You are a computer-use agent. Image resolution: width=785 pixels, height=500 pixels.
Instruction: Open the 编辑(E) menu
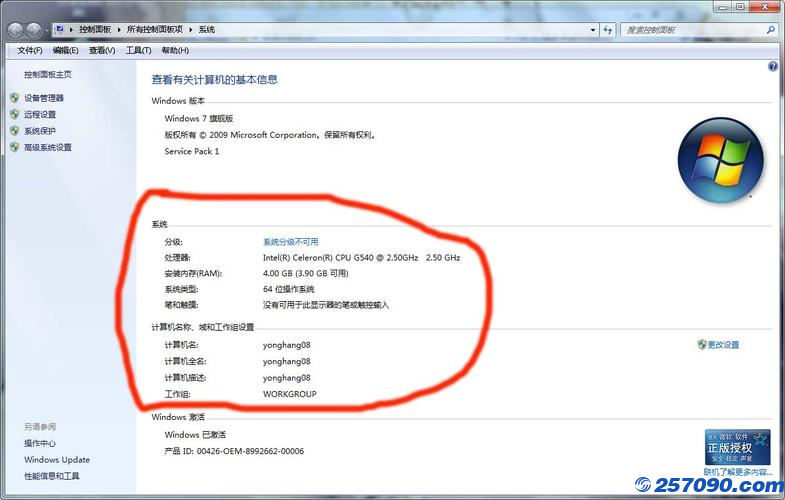66,50
